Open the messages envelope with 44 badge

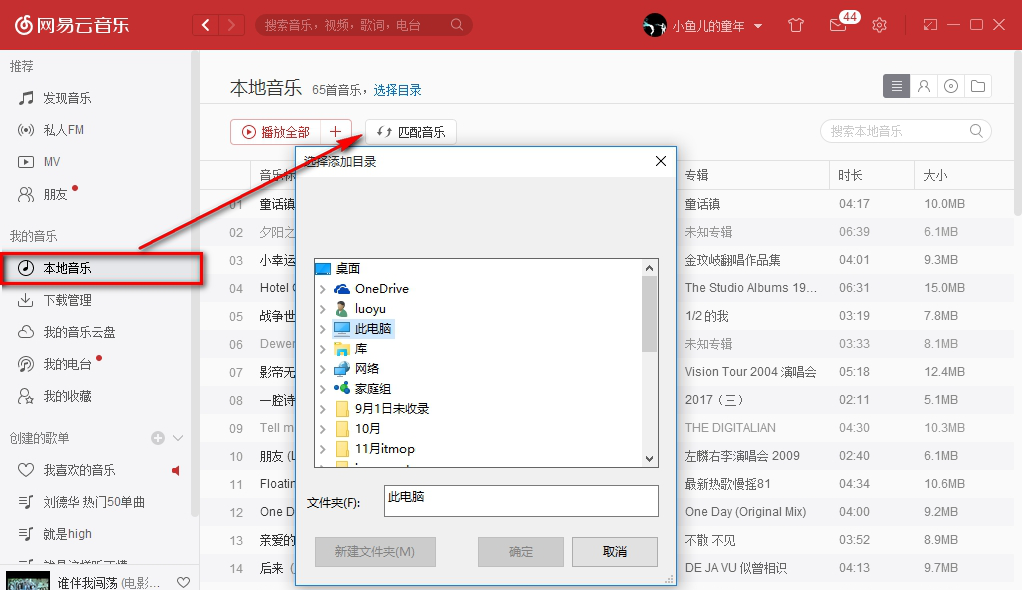838,25
